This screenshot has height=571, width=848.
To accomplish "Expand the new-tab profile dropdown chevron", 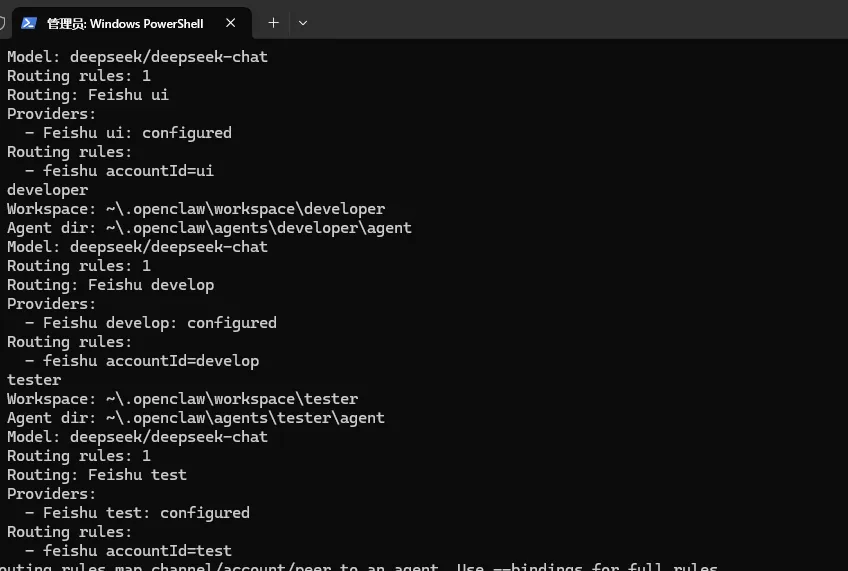I will (x=303, y=23).
